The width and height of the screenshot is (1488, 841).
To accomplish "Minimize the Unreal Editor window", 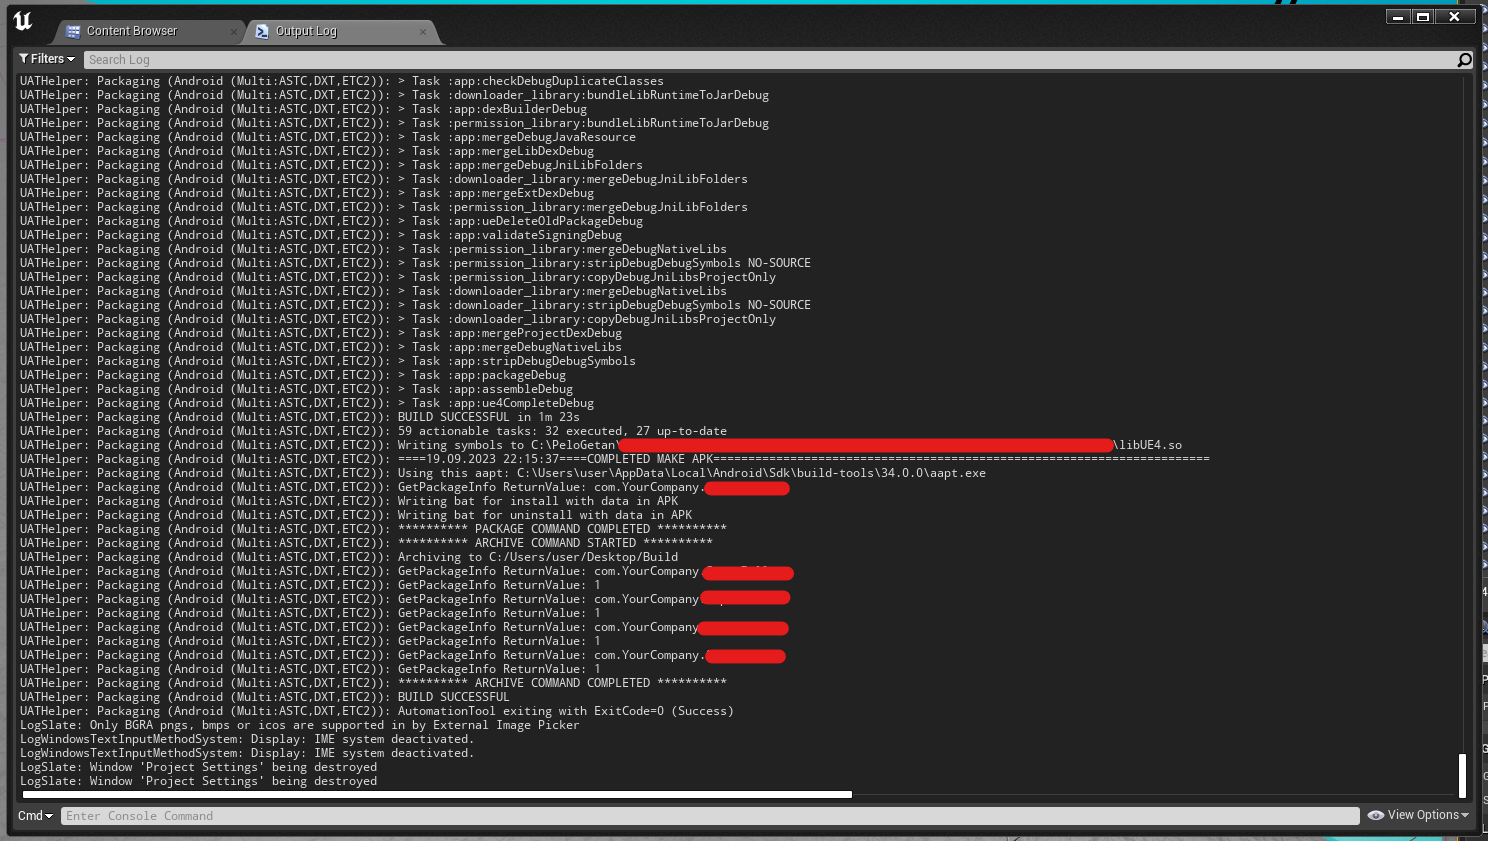I will pyautogui.click(x=1398, y=17).
